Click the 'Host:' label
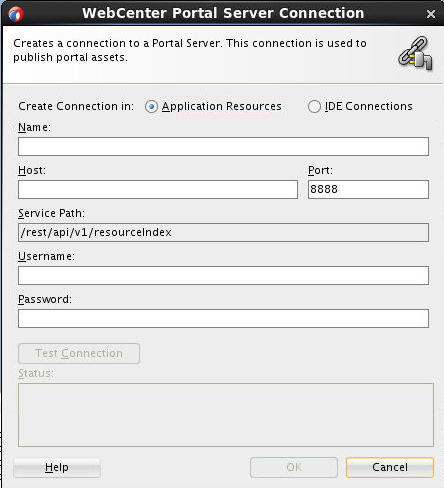 coord(32,170)
